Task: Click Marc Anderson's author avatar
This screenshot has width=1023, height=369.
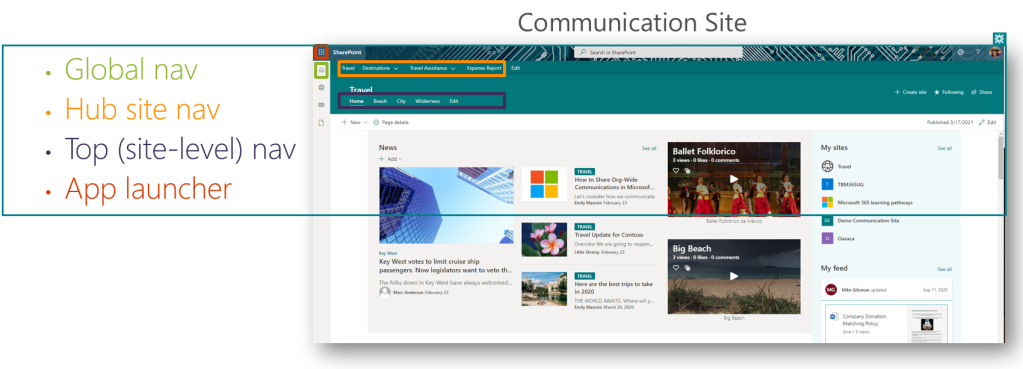Action: pos(385,292)
